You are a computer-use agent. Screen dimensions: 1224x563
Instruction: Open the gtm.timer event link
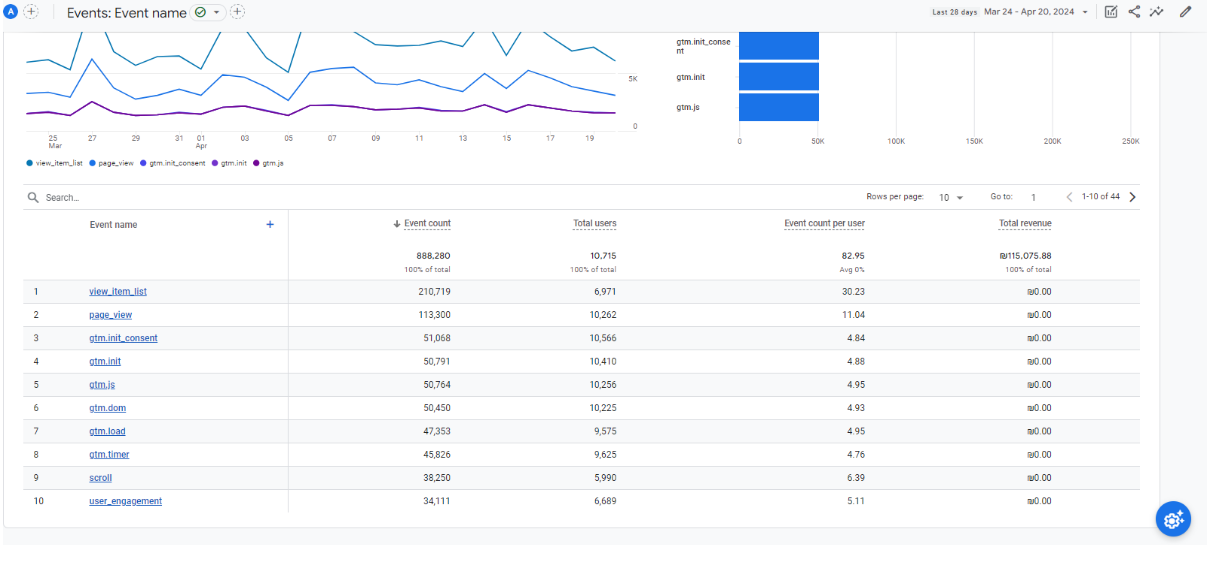point(109,455)
